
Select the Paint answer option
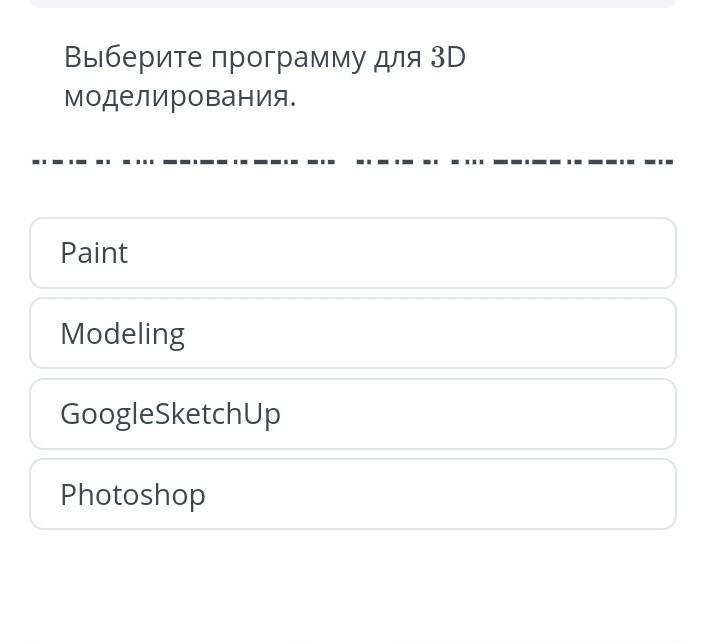(353, 253)
